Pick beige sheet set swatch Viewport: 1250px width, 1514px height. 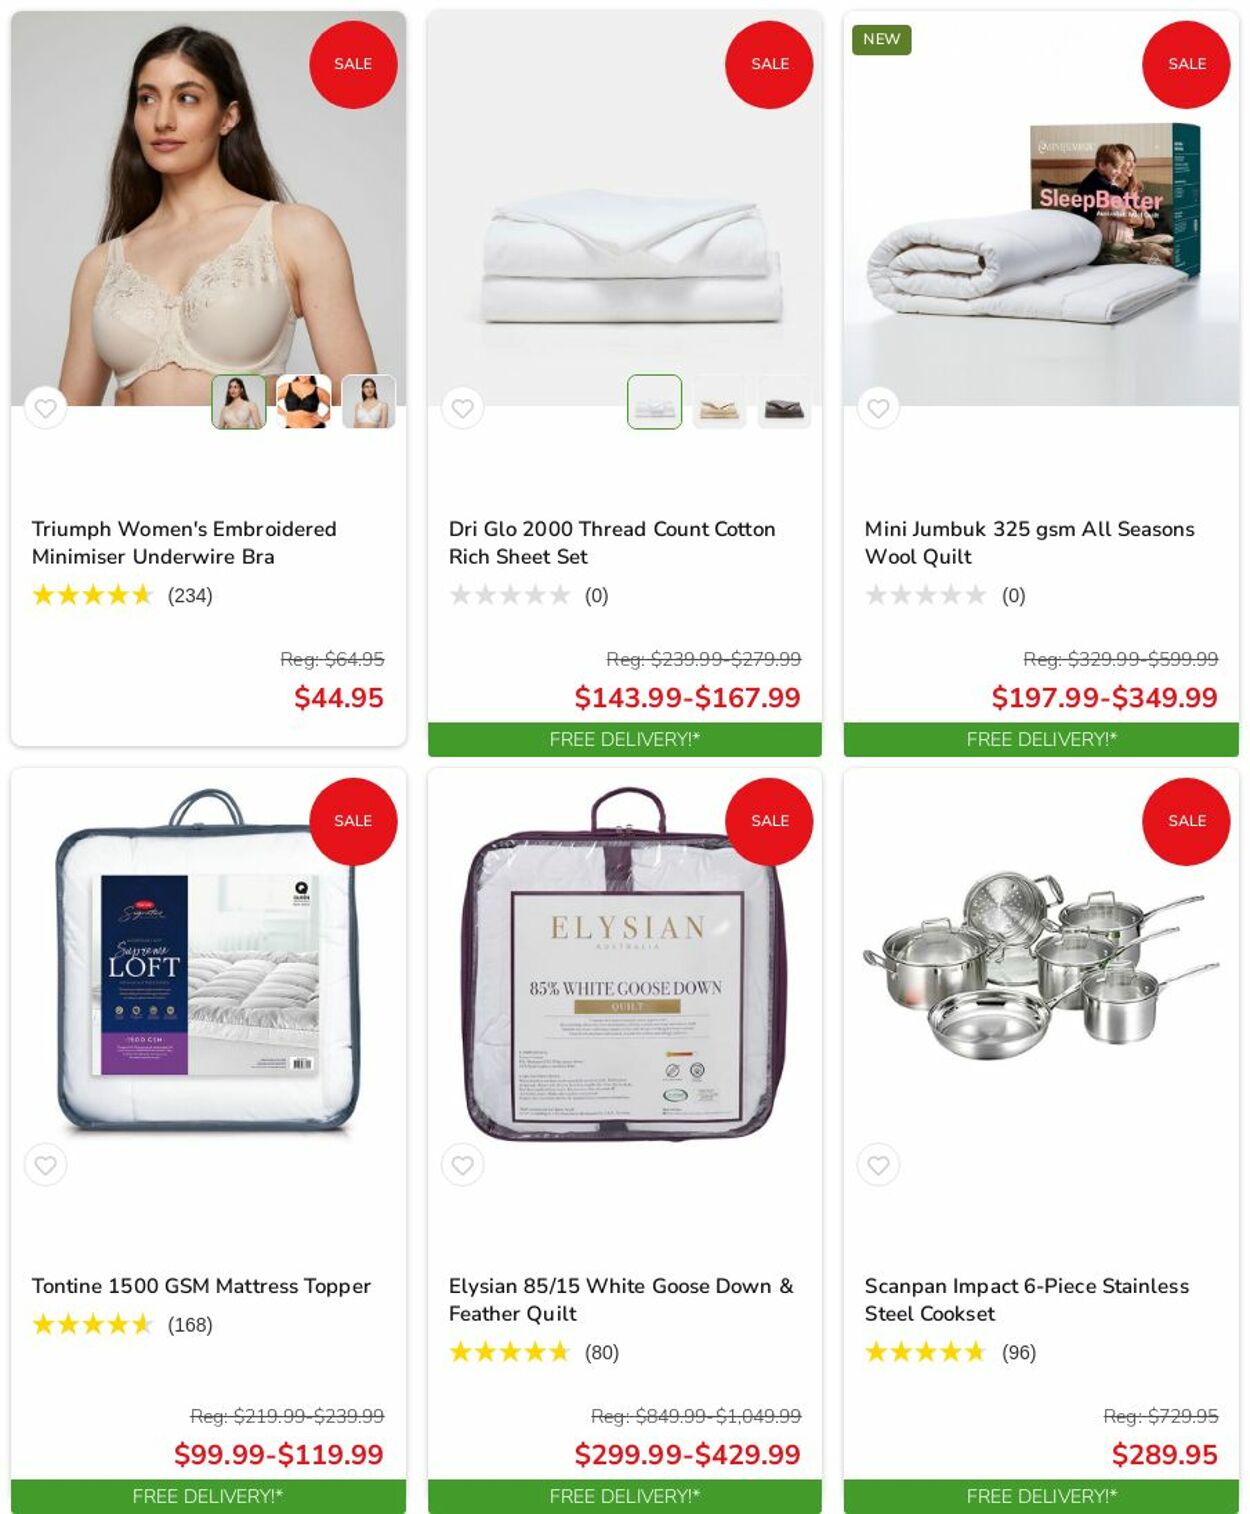pyautogui.click(x=720, y=402)
